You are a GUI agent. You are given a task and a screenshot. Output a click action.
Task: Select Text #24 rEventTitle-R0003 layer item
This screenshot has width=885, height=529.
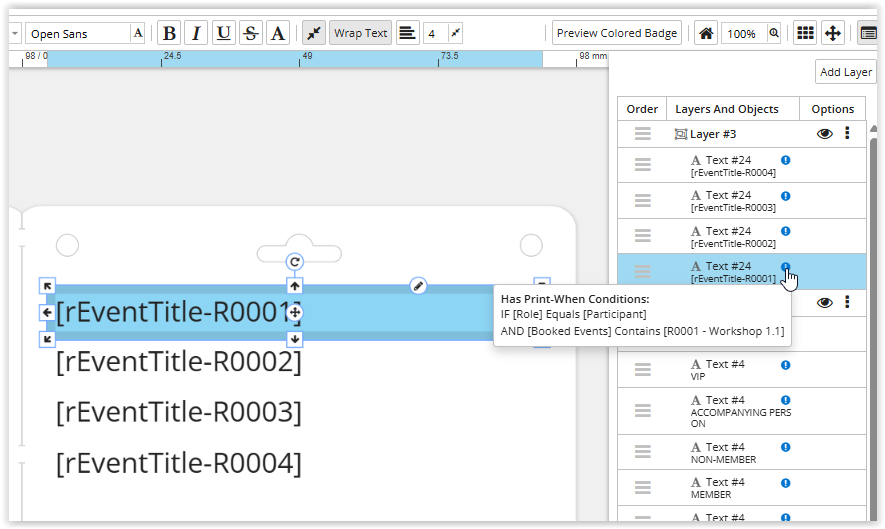click(x=733, y=201)
